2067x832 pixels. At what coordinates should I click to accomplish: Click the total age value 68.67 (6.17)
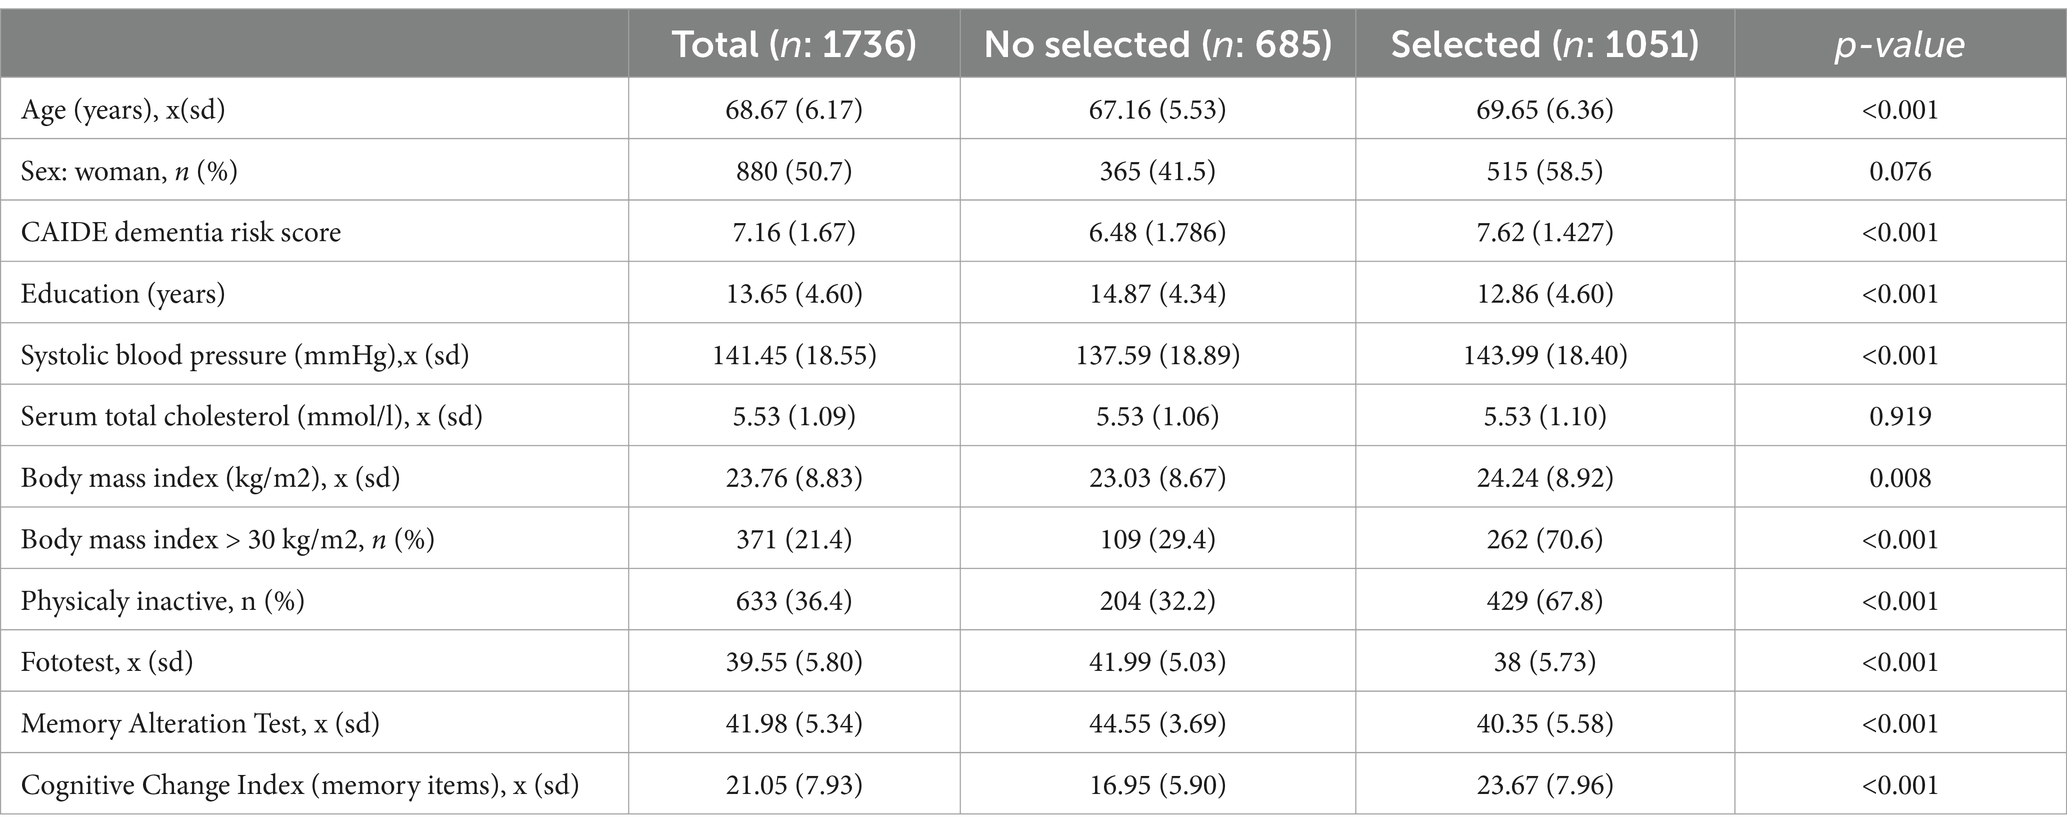click(x=794, y=109)
